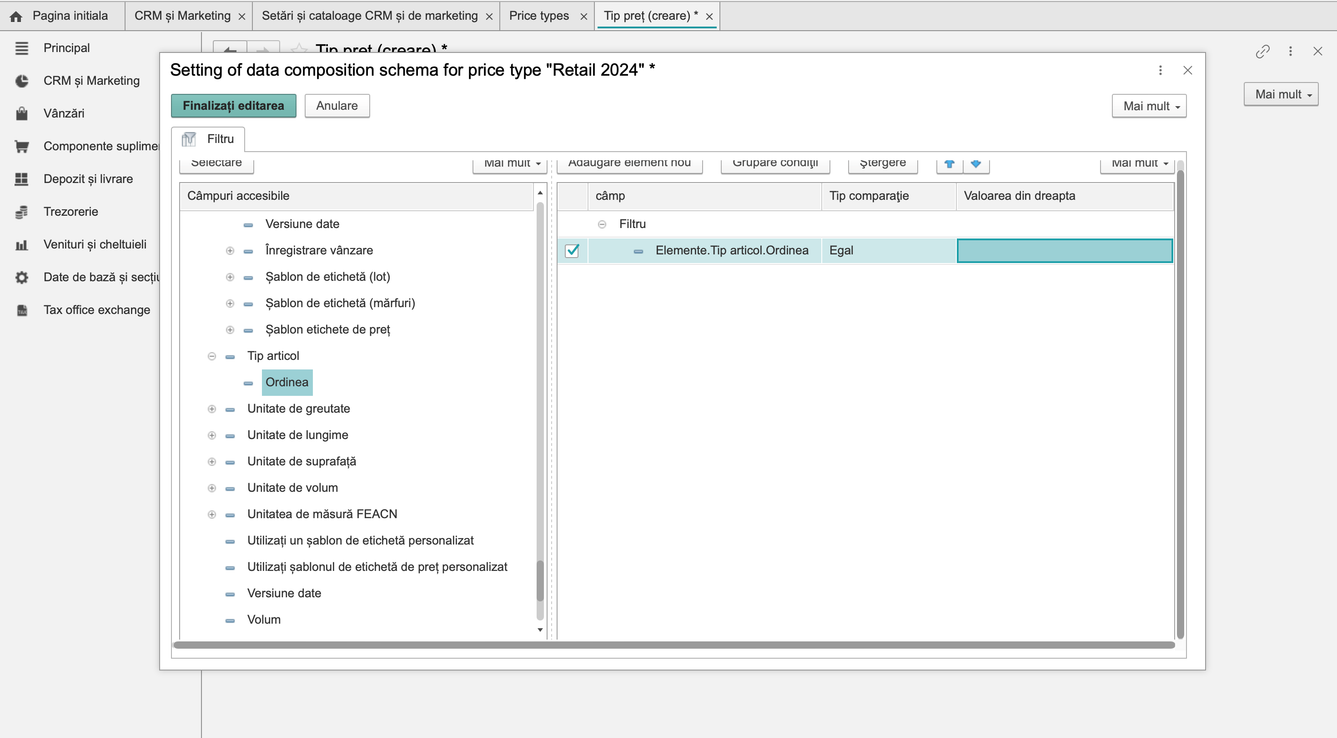The image size is (1337, 738).
Task: Open the Mai mult dropdown beside Anulare
Action: (x=1149, y=106)
